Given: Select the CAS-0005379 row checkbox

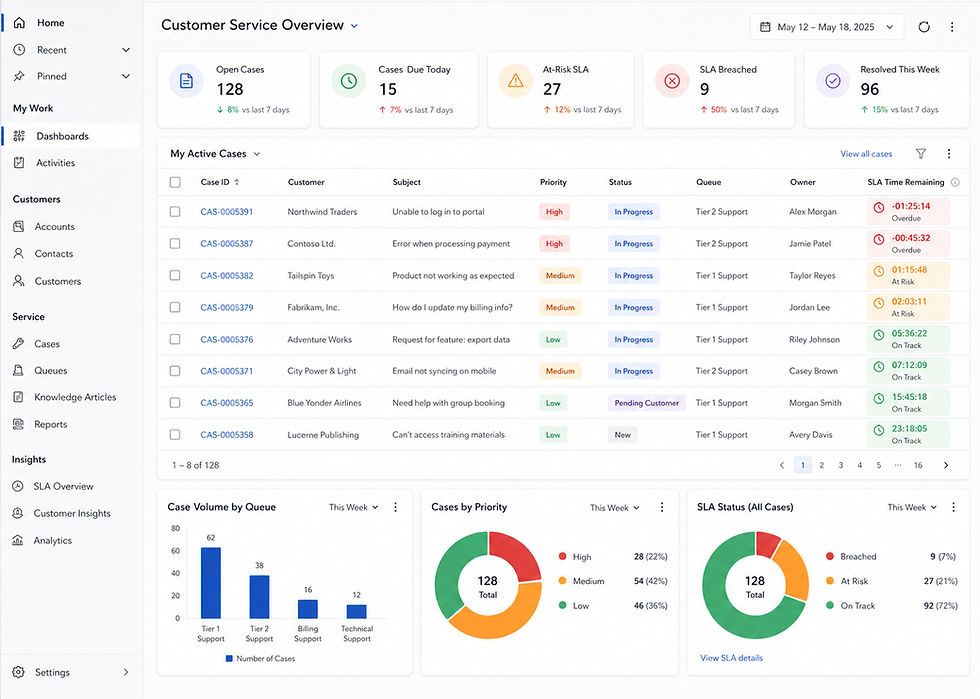Looking at the screenshot, I should 175,307.
